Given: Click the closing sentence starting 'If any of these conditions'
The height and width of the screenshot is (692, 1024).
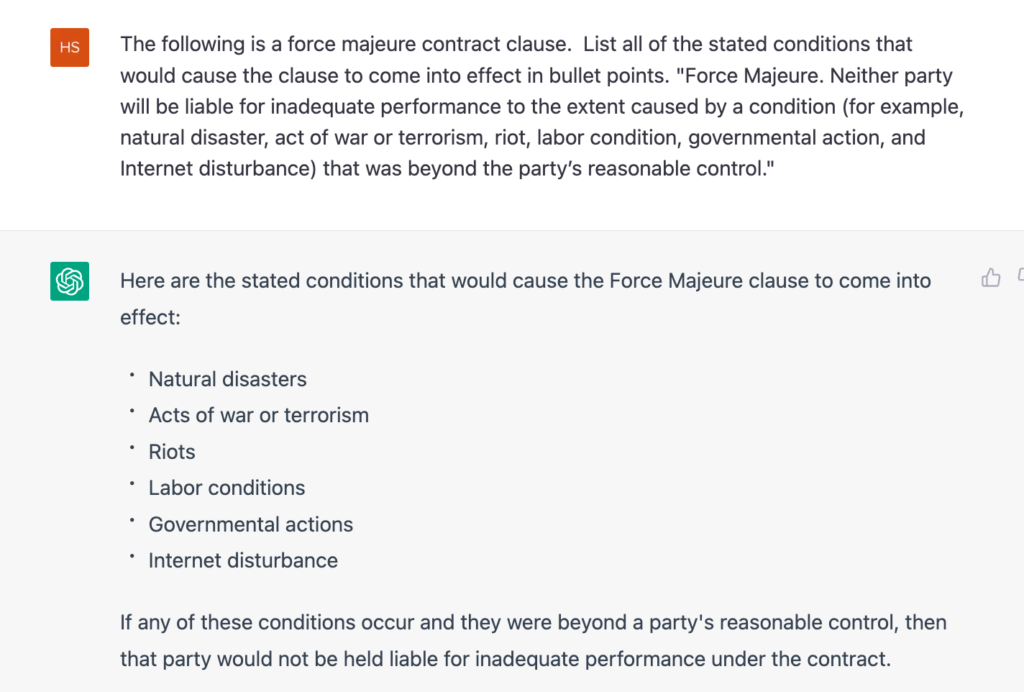Looking at the screenshot, I should click(534, 622).
